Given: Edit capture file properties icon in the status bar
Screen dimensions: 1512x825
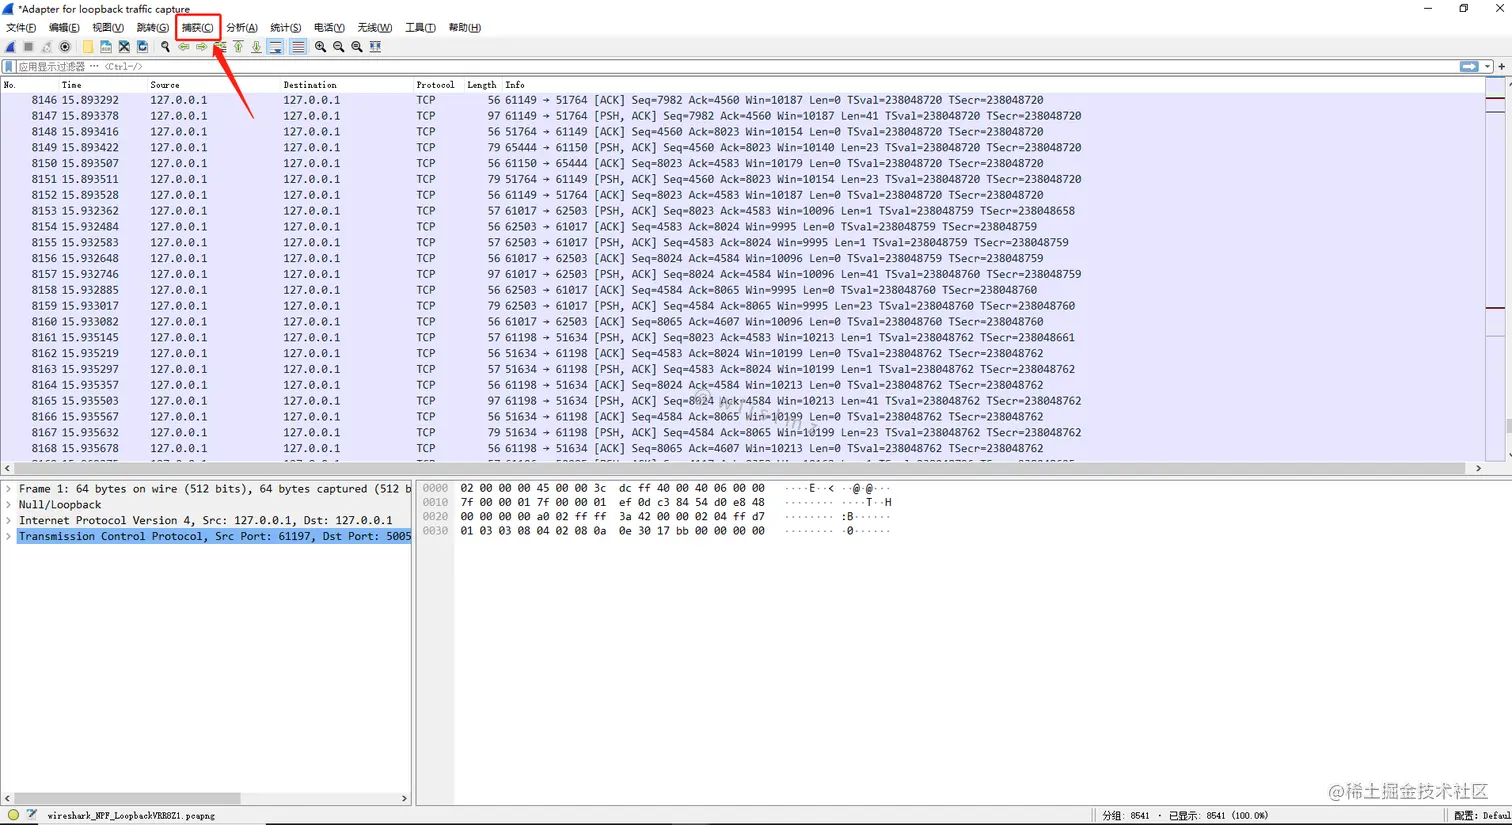Looking at the screenshot, I should point(32,815).
